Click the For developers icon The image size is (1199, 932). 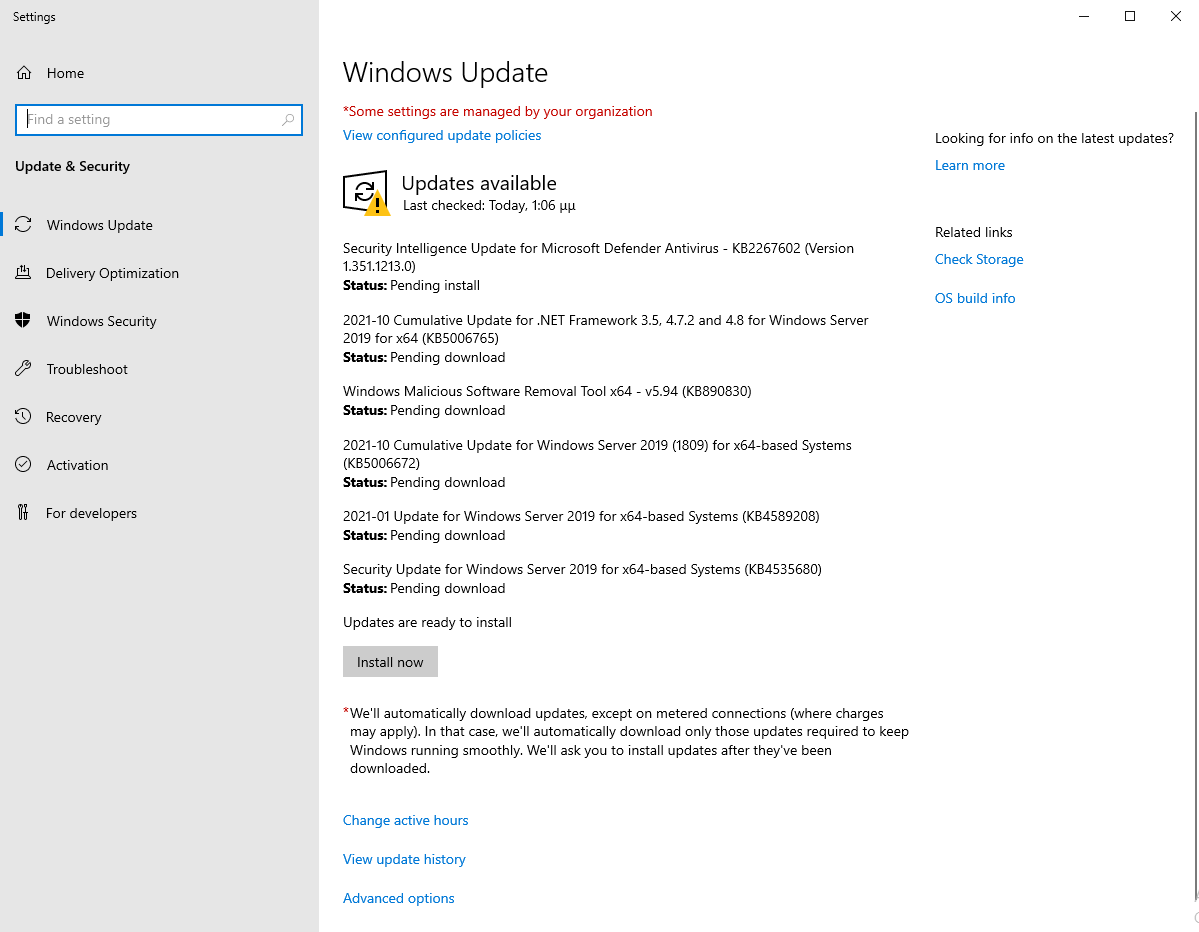pos(24,513)
